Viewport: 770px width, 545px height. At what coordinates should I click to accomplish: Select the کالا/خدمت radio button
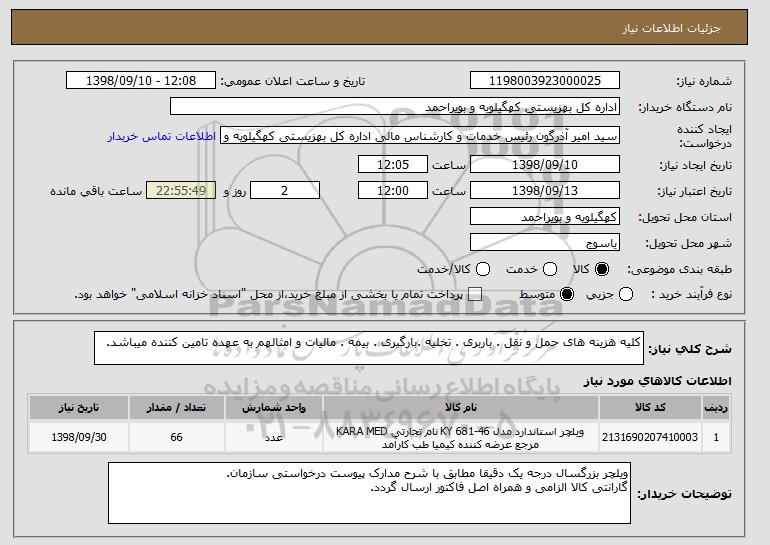tap(483, 269)
